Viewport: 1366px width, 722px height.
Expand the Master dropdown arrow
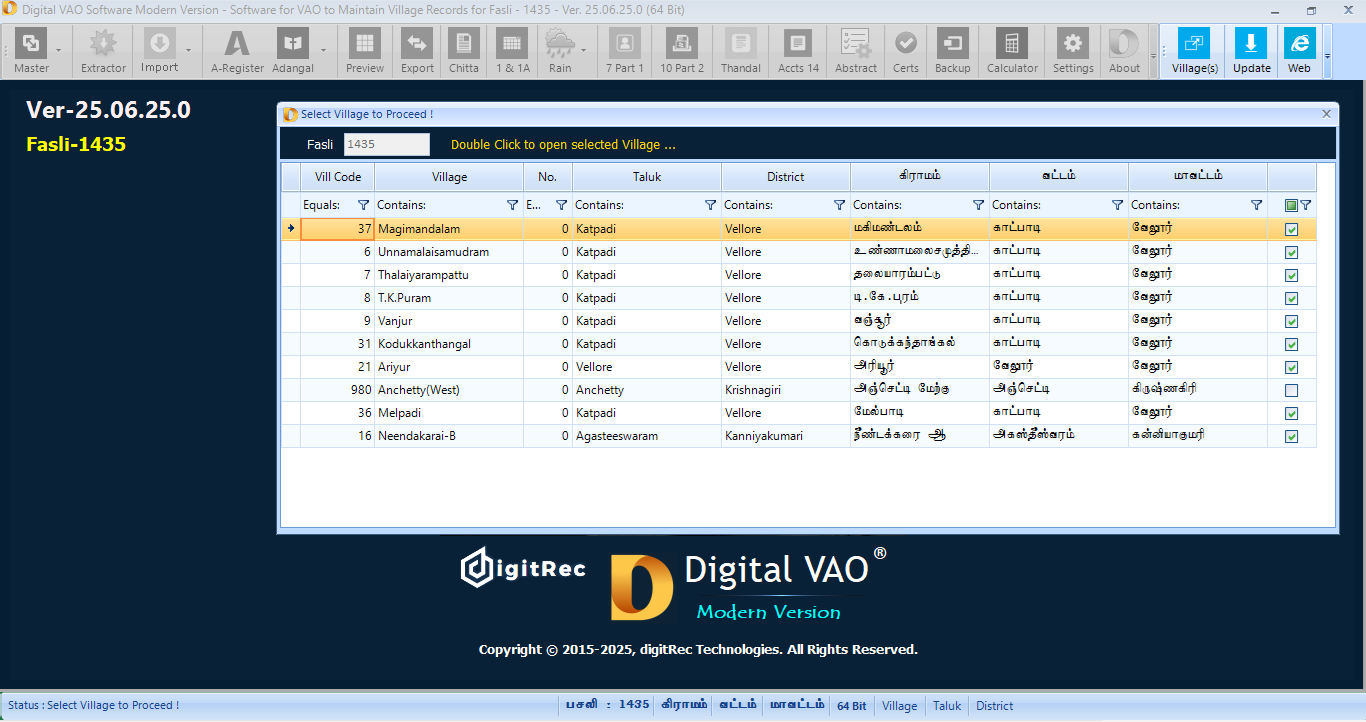[x=58, y=50]
